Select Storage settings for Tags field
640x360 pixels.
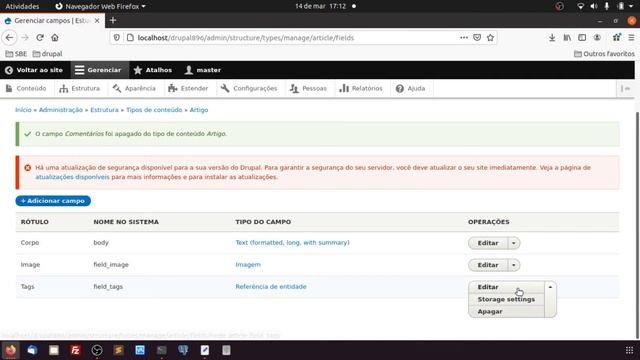pyautogui.click(x=506, y=299)
